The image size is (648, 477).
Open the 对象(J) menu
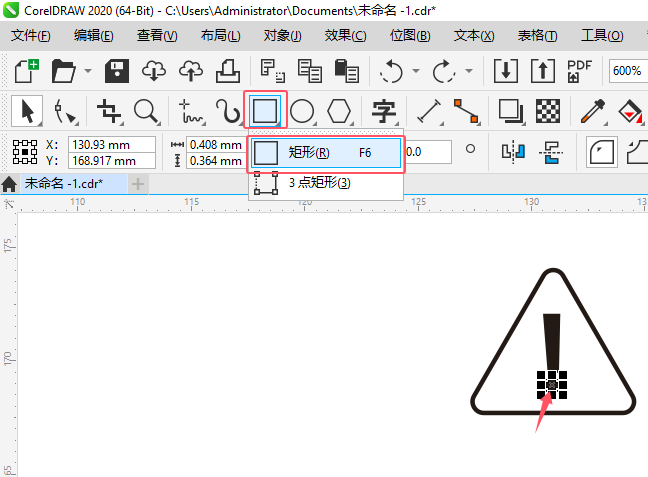pos(283,36)
